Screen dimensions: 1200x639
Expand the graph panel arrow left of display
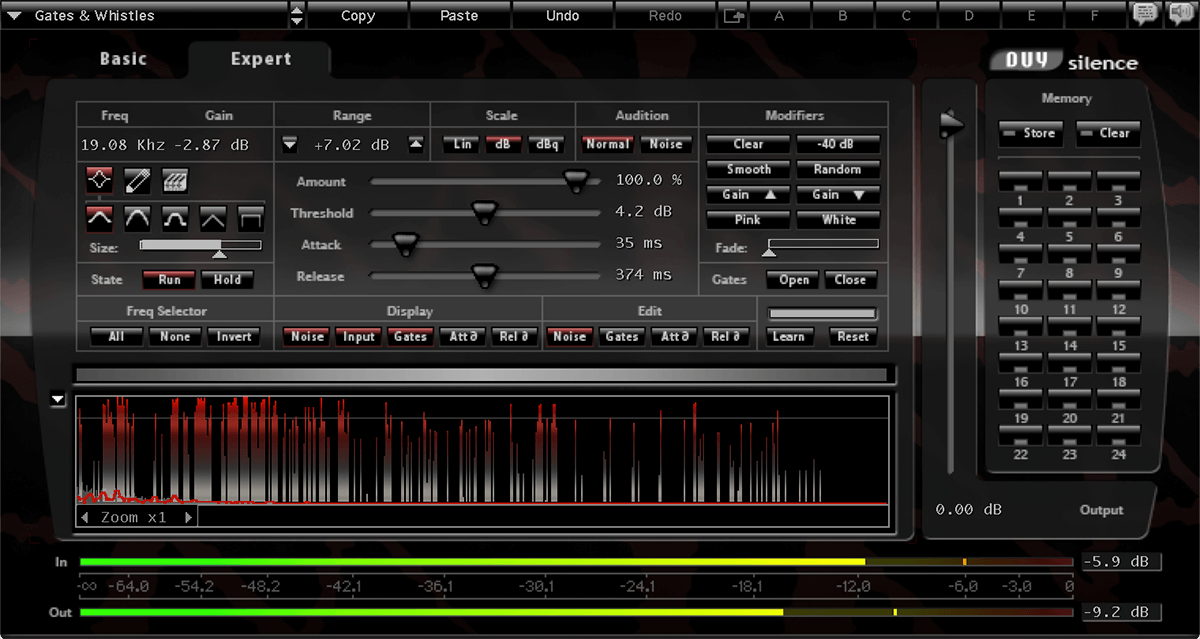58,400
